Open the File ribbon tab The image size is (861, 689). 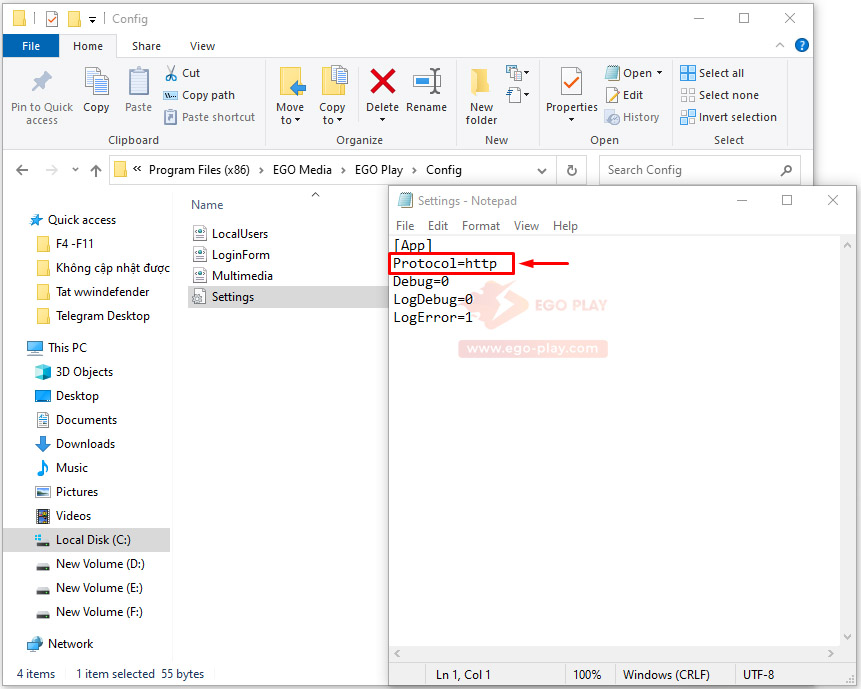click(x=31, y=46)
